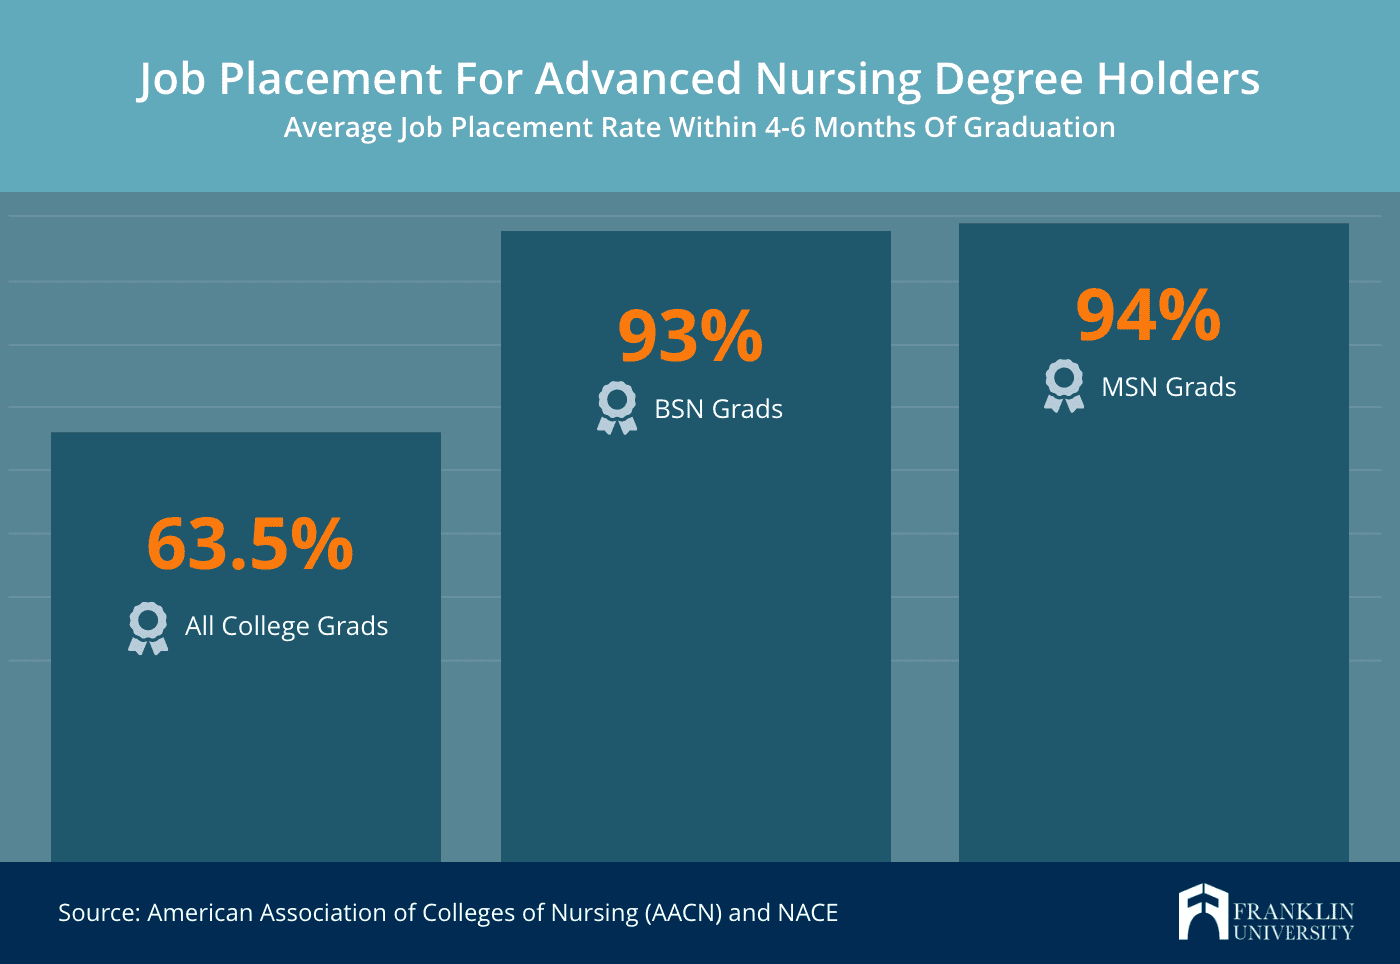Click the award ribbon icon beside BSN Grads
The height and width of the screenshot is (964, 1400).
pos(616,408)
